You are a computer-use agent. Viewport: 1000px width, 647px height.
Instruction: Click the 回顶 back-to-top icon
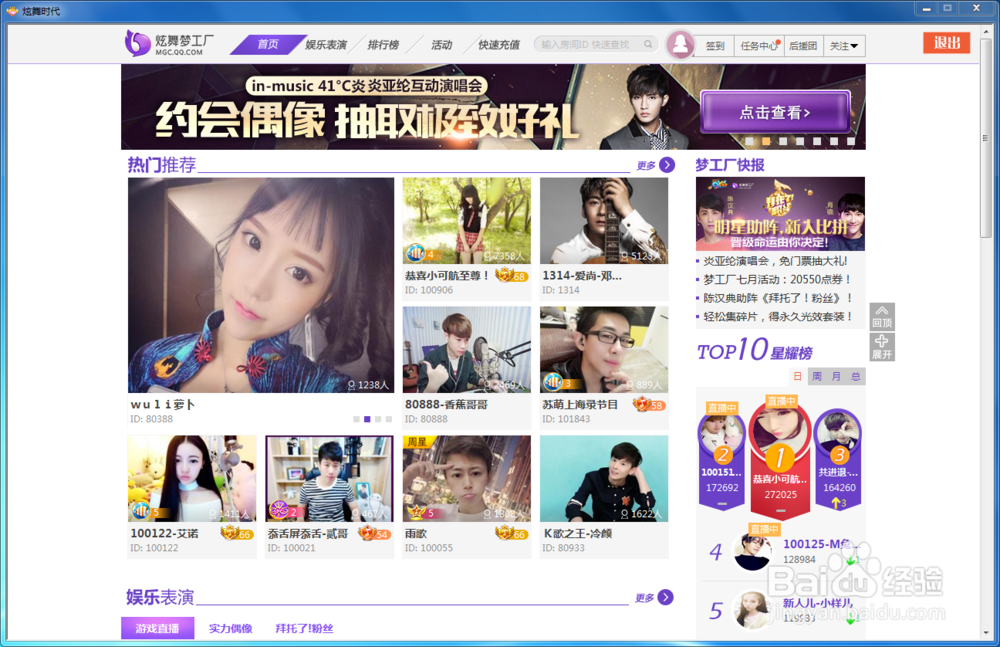pos(882,316)
